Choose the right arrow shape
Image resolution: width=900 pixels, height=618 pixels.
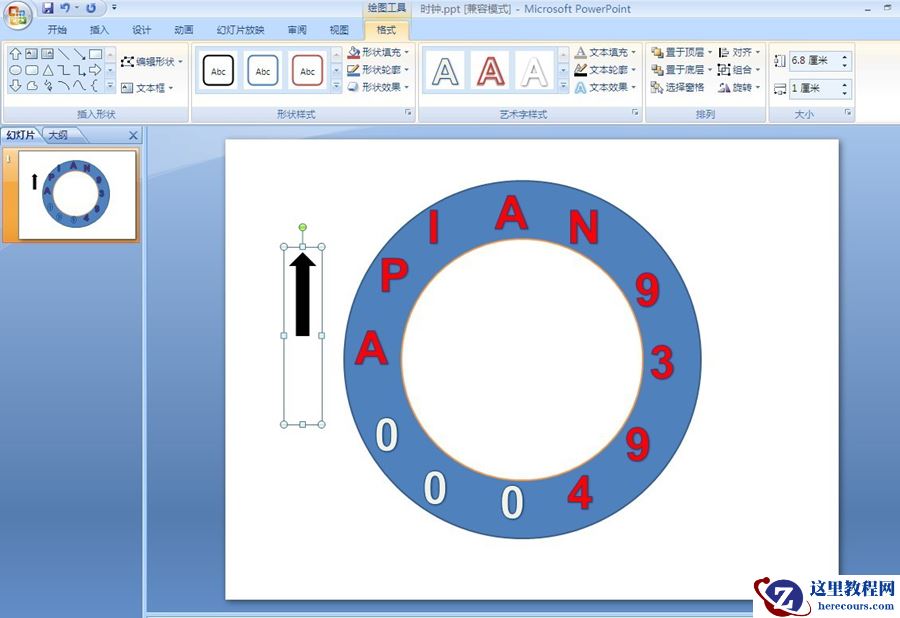pyautogui.click(x=96, y=70)
